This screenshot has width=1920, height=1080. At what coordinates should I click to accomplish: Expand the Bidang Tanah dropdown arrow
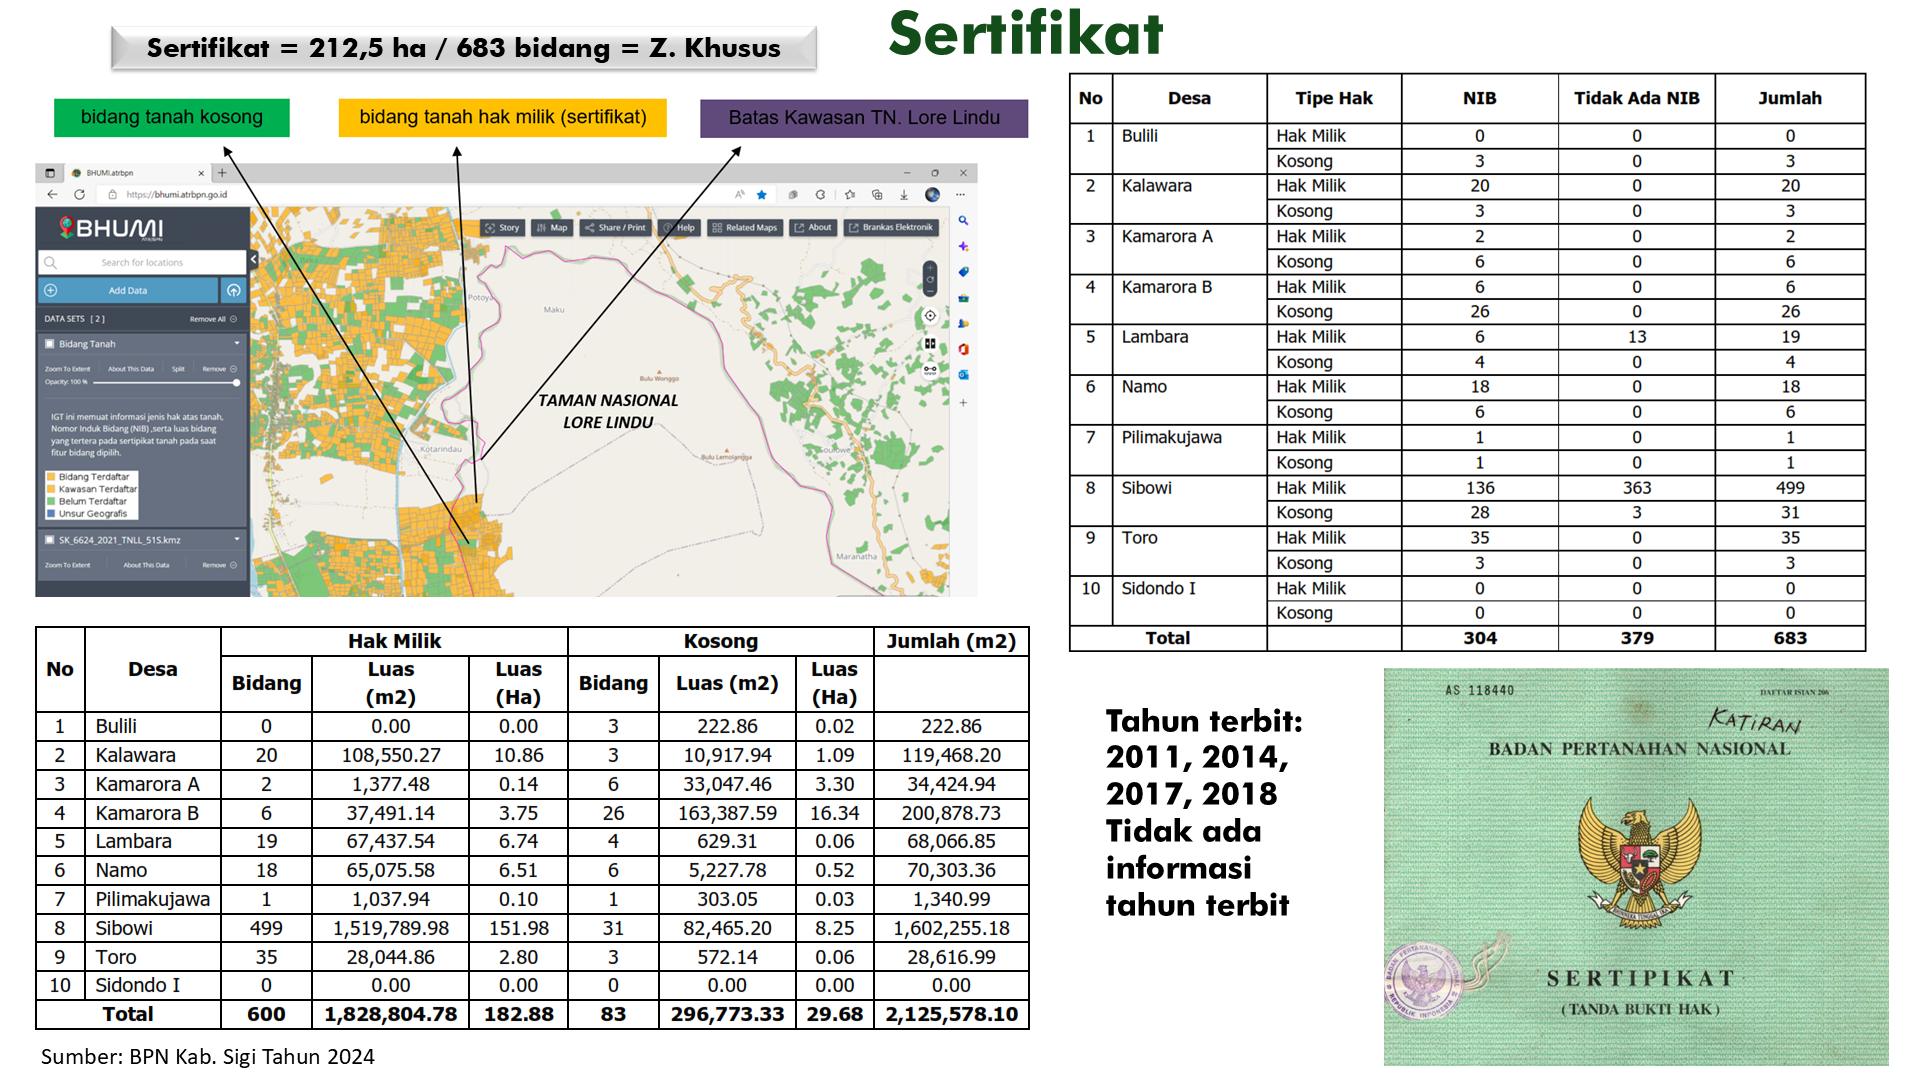coord(237,344)
